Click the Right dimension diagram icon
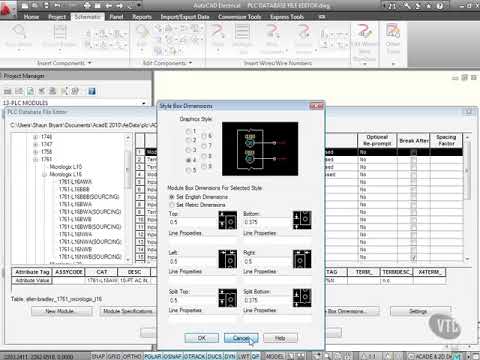 tap(302, 259)
